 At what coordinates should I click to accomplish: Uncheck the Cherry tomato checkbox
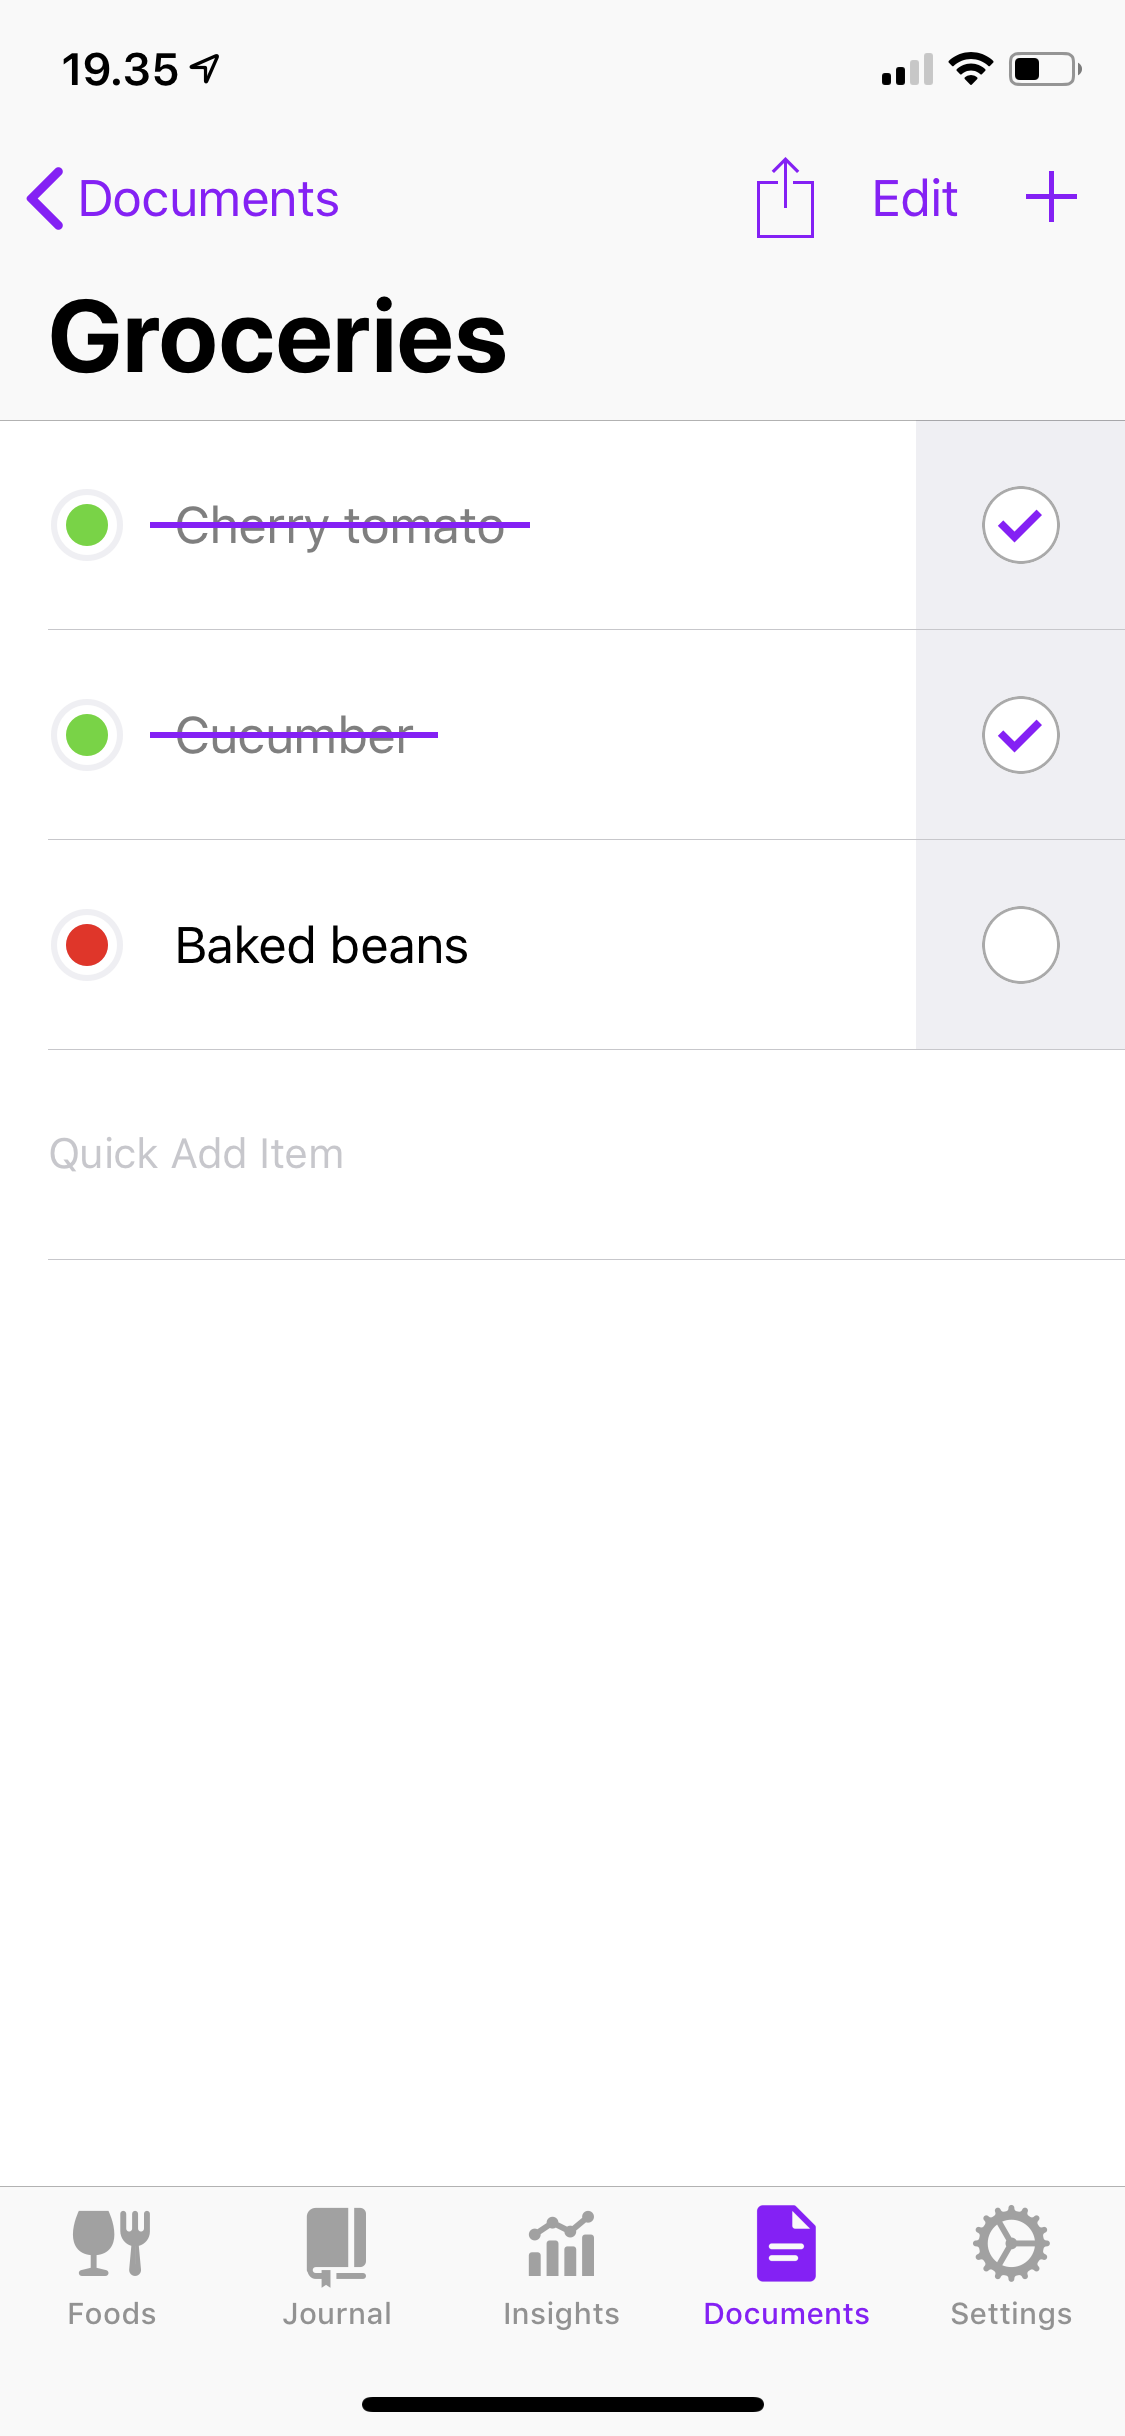click(1020, 525)
